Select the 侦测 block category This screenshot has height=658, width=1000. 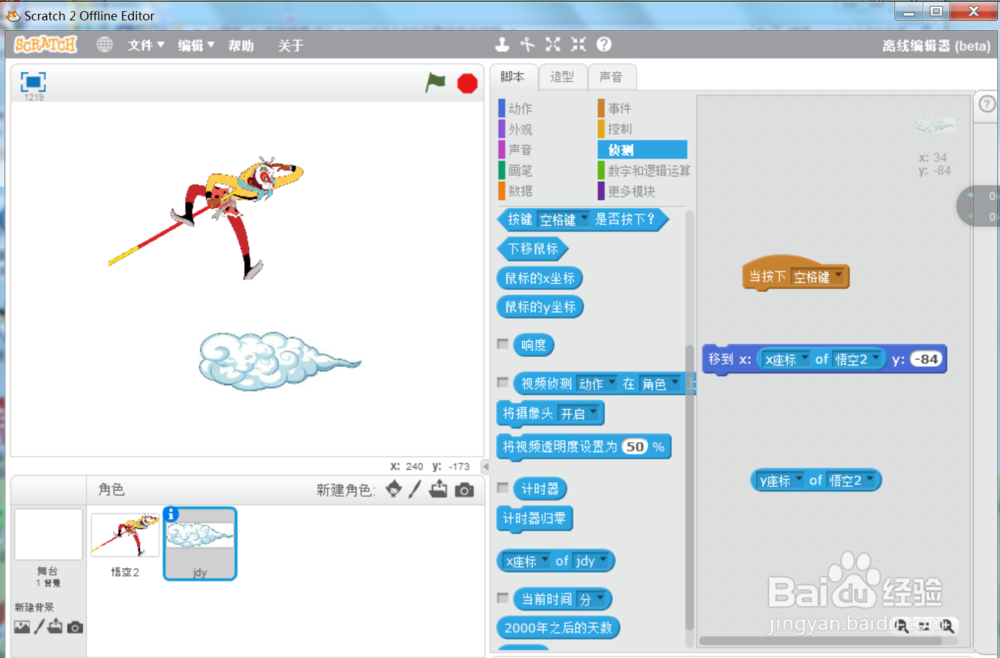[642, 150]
